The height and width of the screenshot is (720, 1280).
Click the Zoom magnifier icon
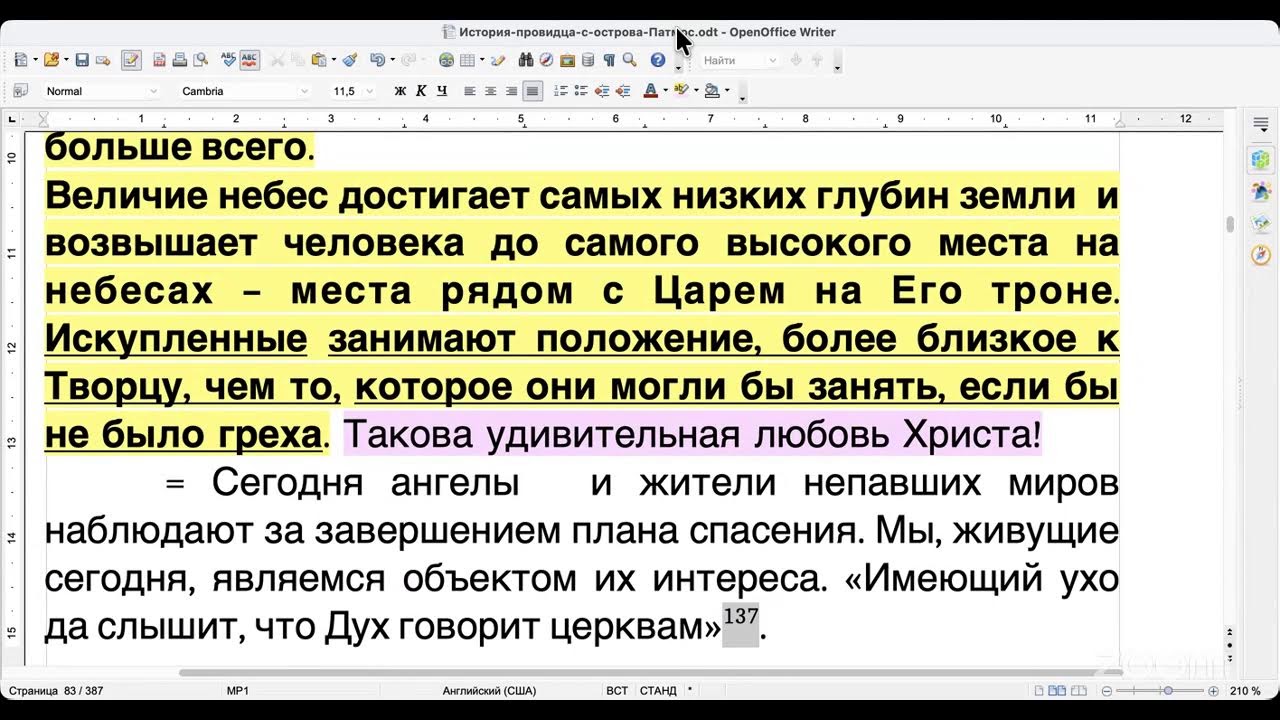[x=629, y=60]
